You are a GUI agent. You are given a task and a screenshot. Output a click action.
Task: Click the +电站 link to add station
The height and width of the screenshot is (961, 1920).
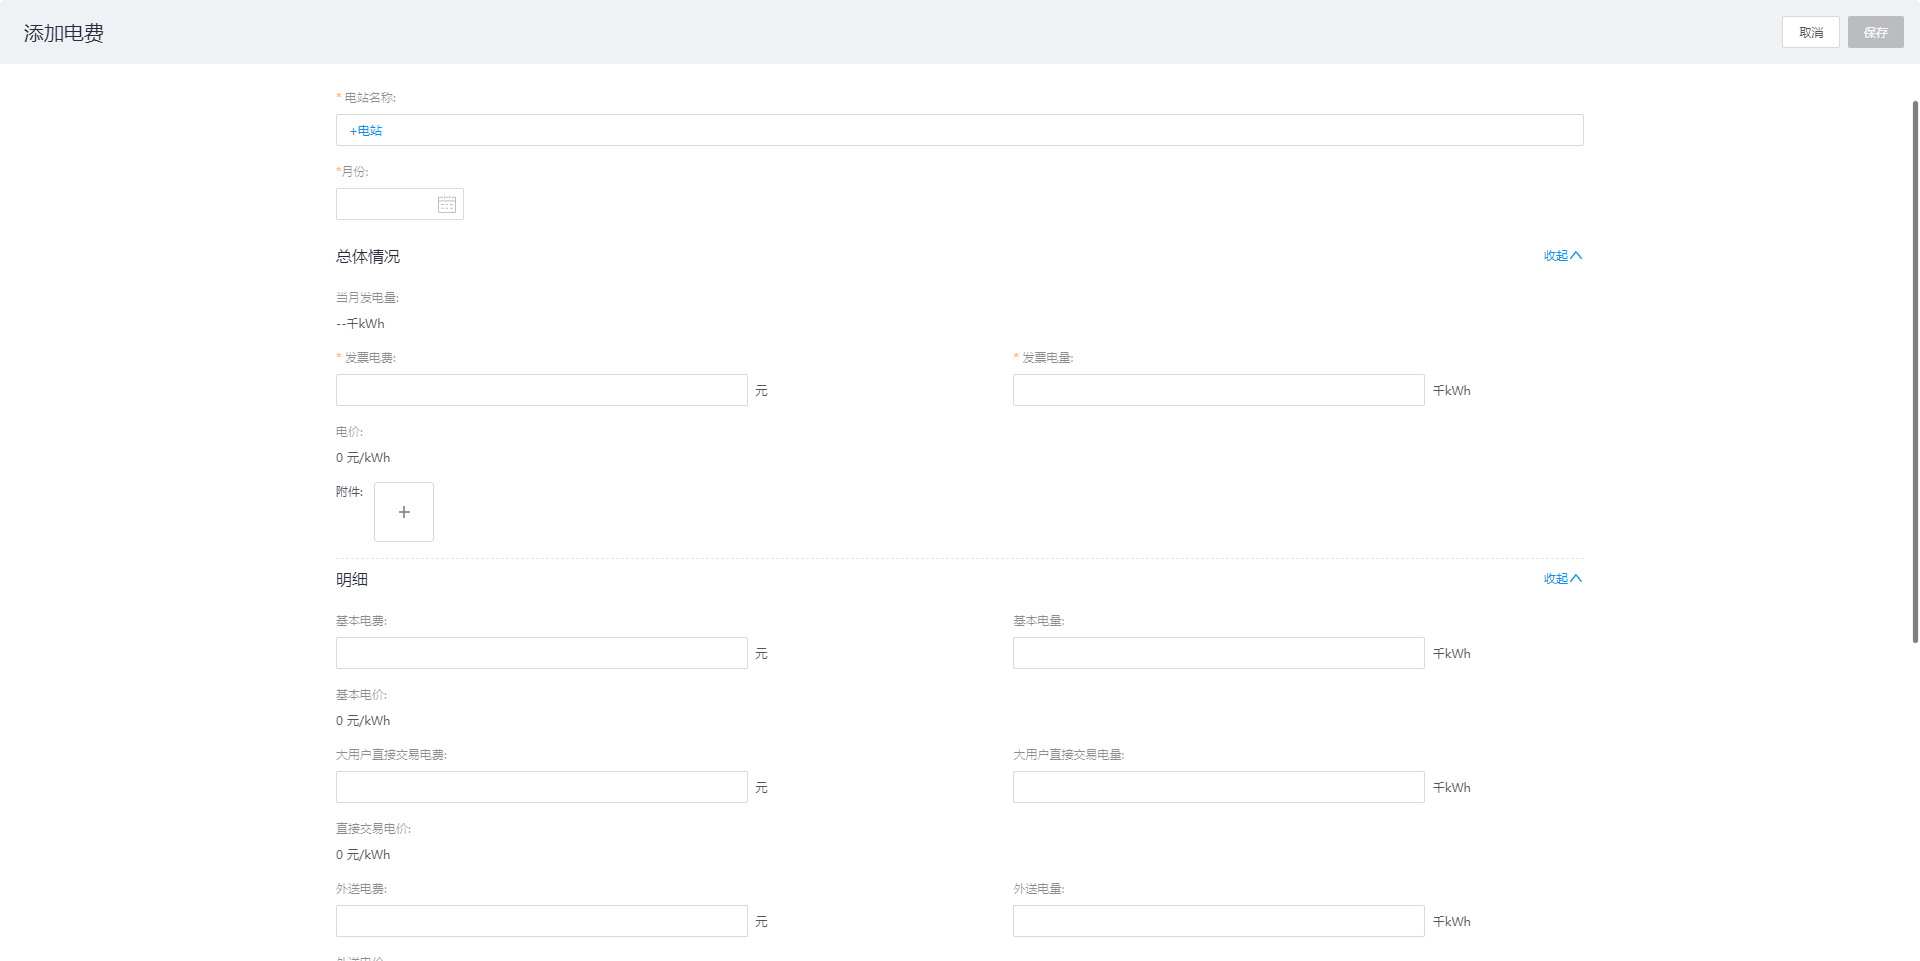pyautogui.click(x=366, y=131)
